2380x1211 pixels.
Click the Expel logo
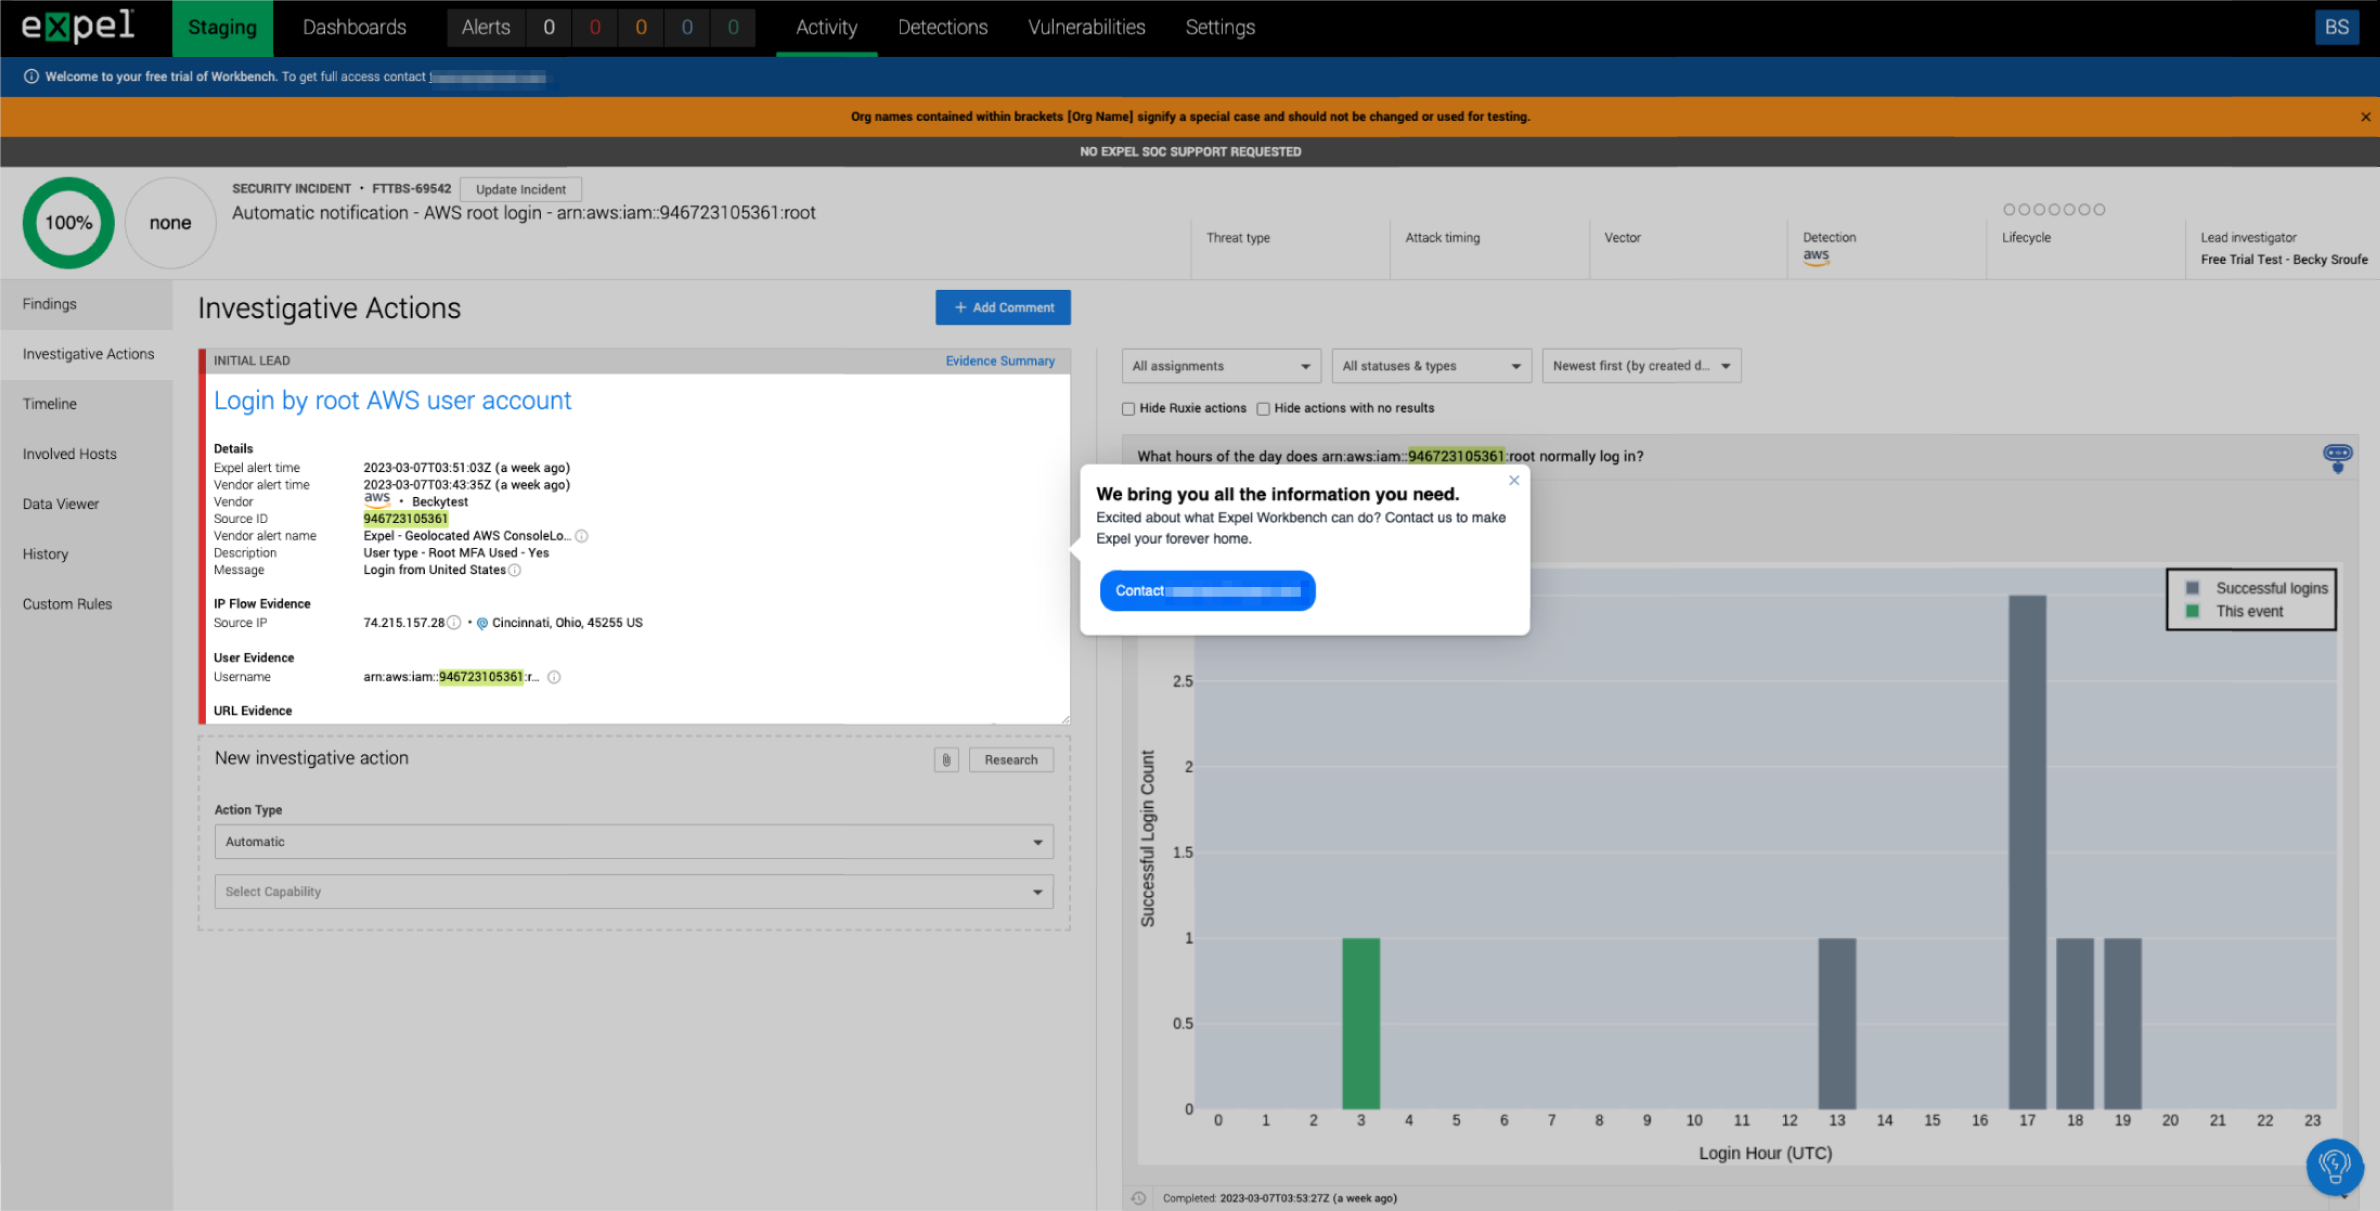pos(78,26)
